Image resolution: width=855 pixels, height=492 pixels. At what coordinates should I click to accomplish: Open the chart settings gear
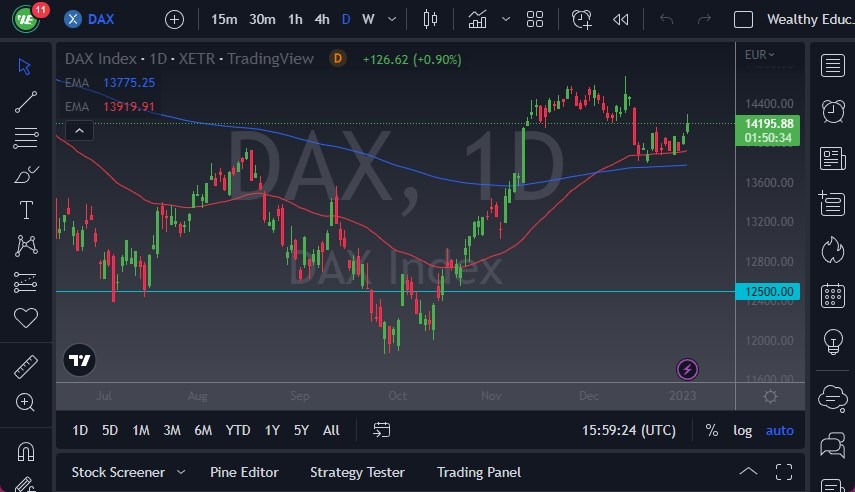pyautogui.click(x=770, y=397)
